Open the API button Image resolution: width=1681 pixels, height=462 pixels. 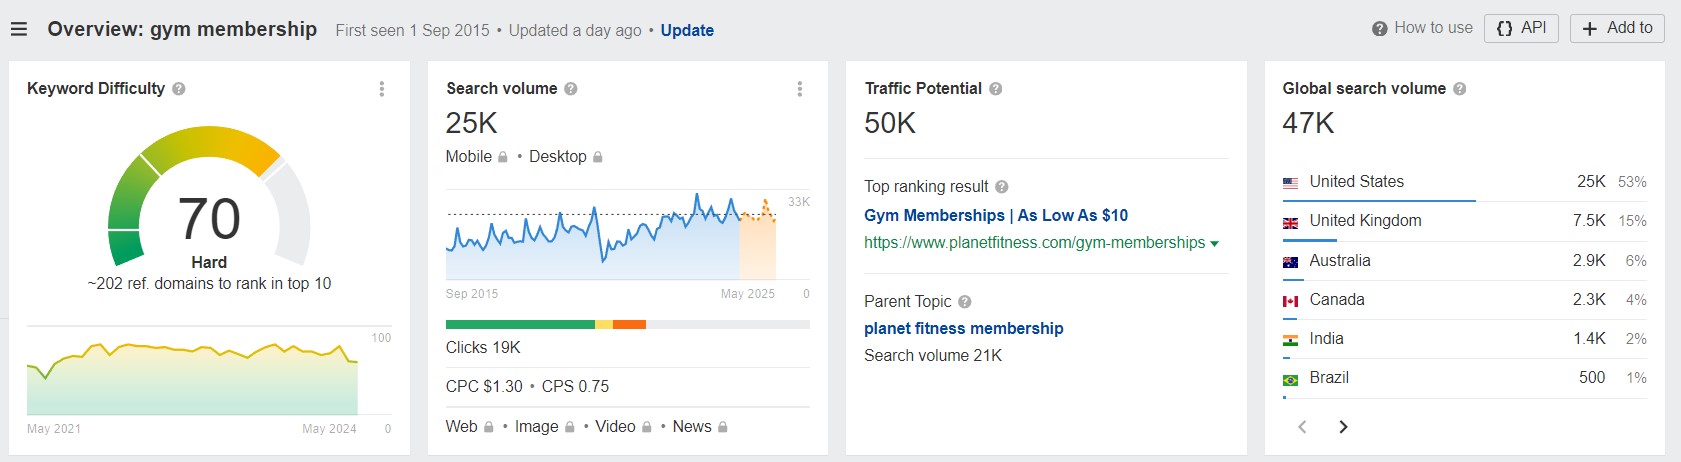[x=1522, y=28]
